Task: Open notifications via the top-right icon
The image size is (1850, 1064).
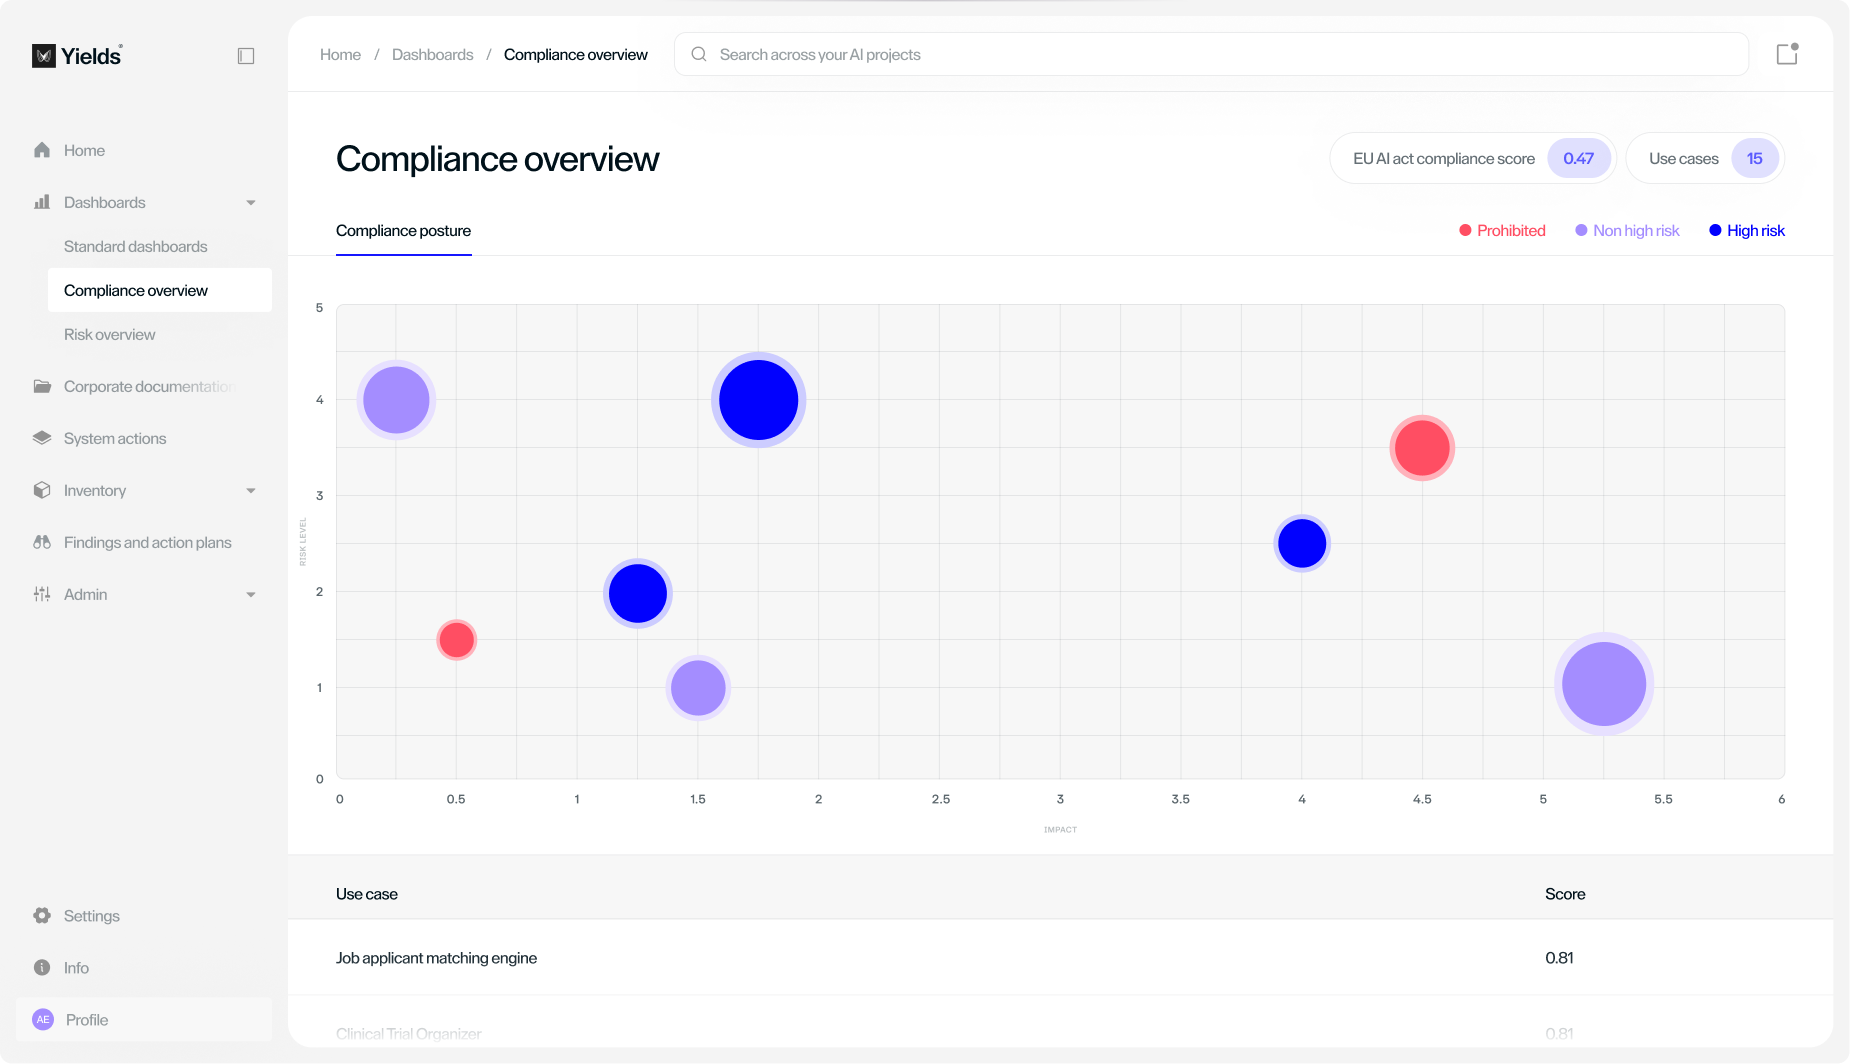Action: (1786, 53)
